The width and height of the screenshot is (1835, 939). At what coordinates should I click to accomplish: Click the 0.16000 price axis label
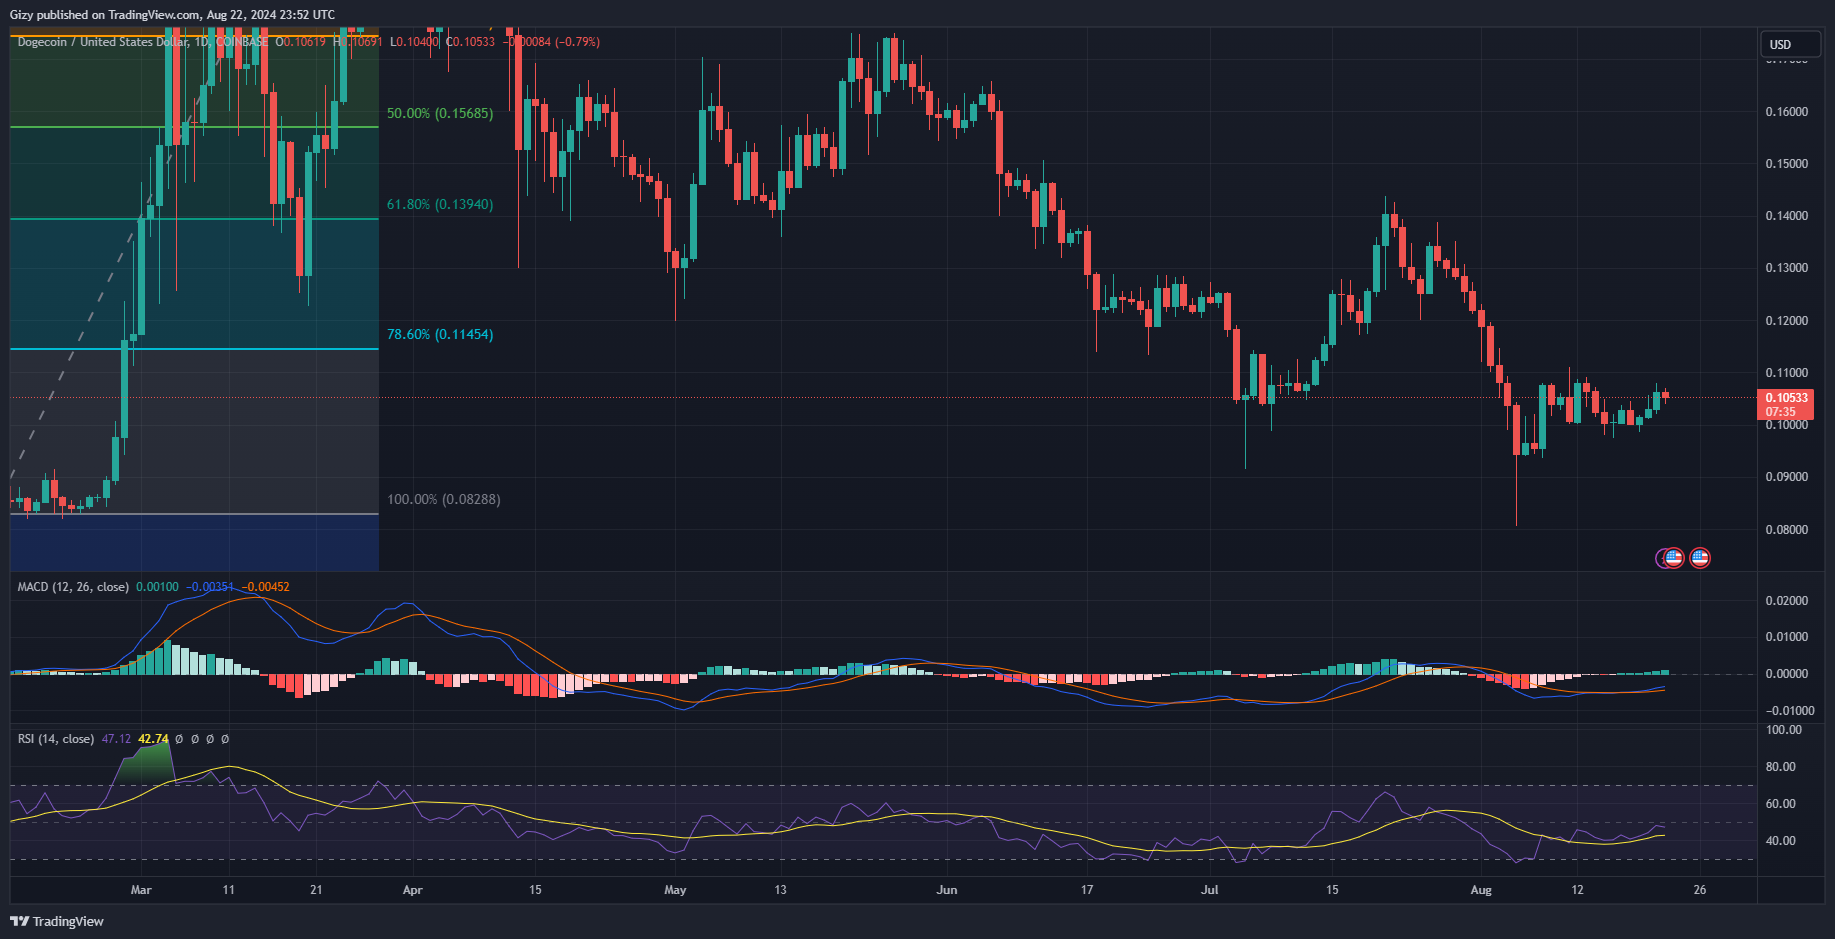1786,112
